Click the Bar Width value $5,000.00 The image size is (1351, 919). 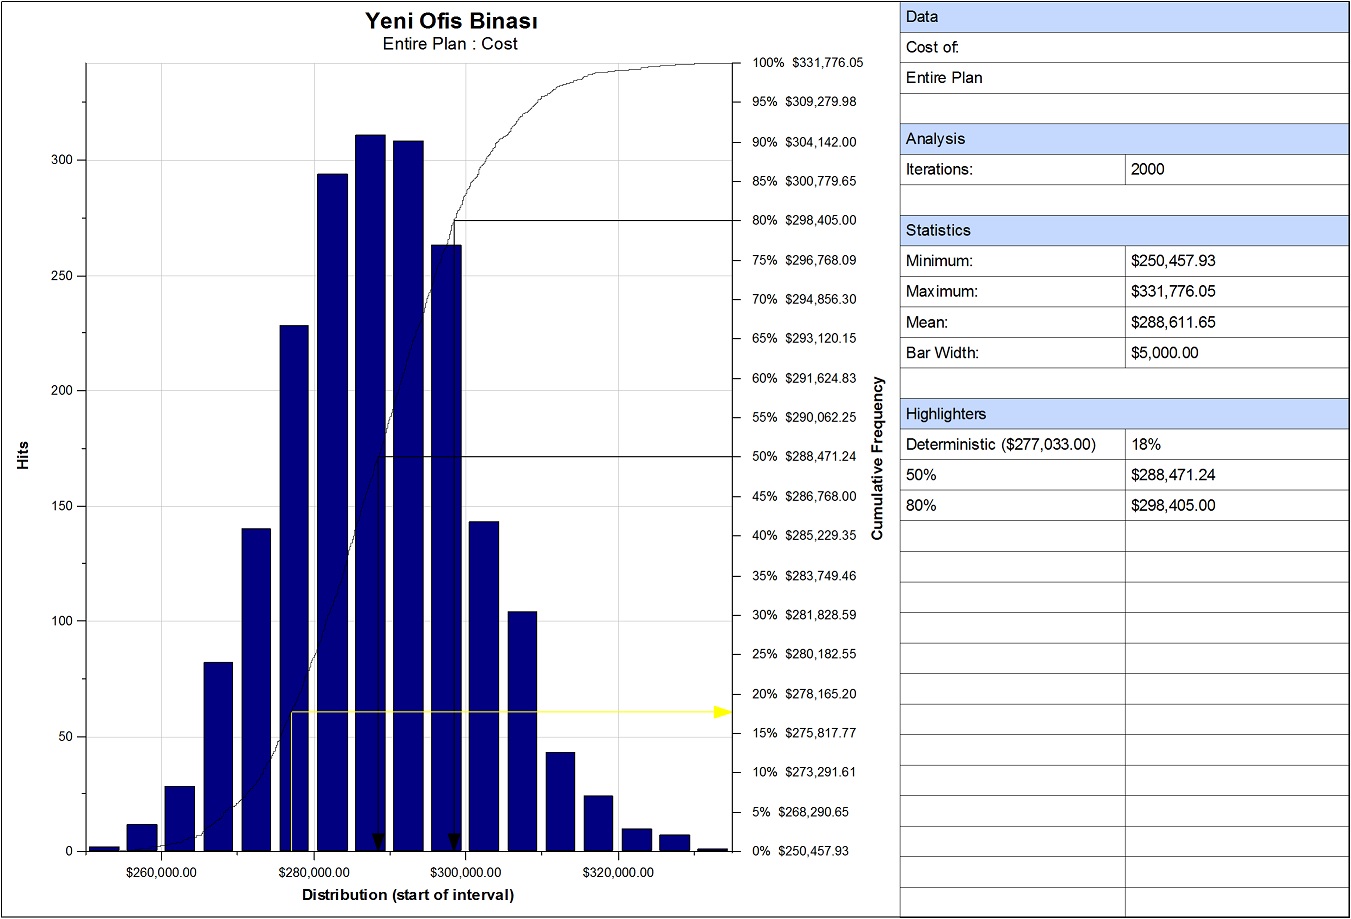click(1165, 353)
